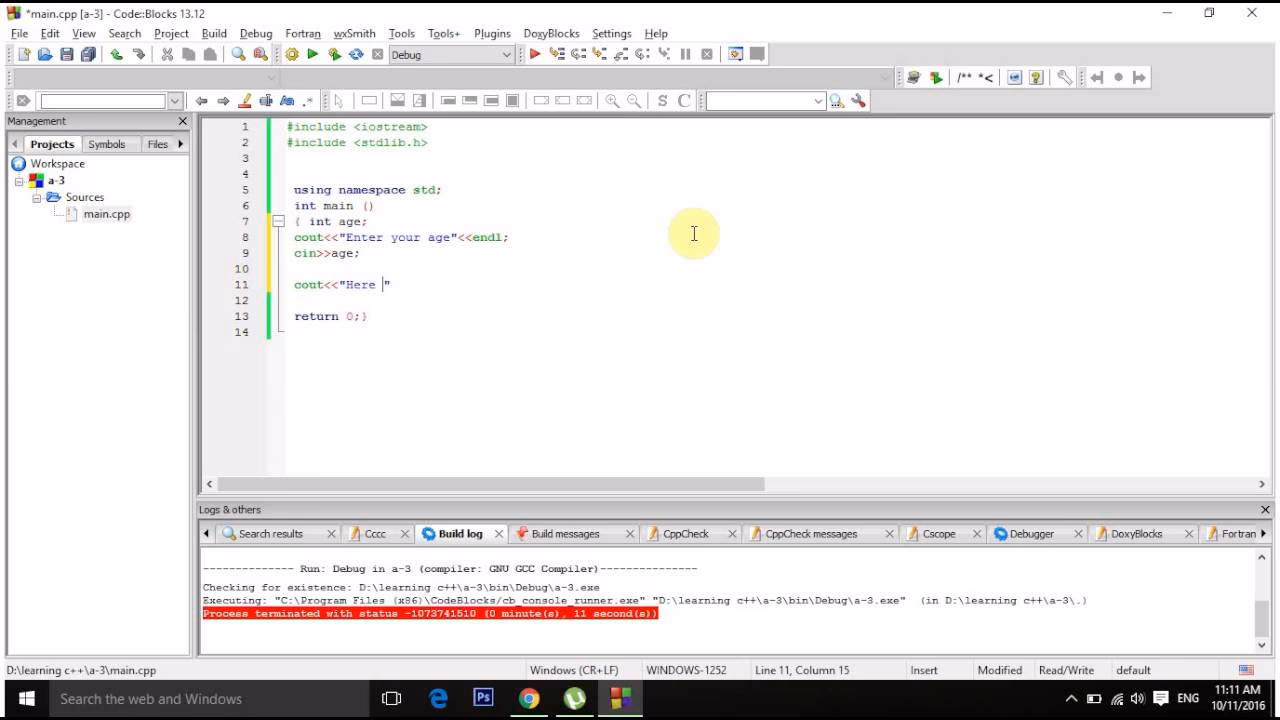Collapse the code fold at line 7
Image resolution: width=1280 pixels, height=720 pixels.
(x=278, y=222)
